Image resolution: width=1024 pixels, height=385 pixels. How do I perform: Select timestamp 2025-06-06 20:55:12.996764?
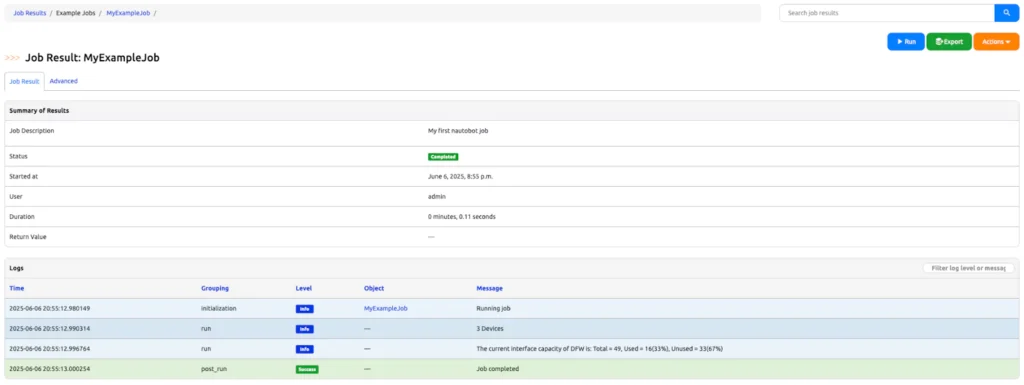(50, 349)
